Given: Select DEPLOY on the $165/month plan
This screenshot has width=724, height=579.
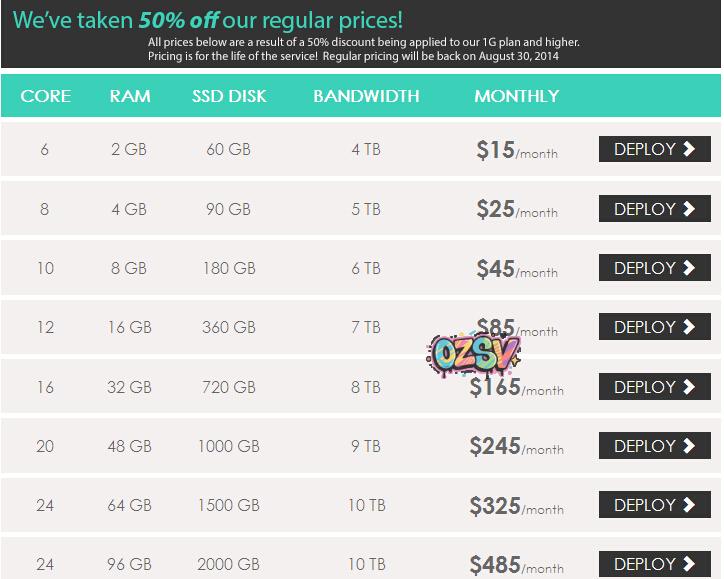Looking at the screenshot, I should tap(654, 387).
